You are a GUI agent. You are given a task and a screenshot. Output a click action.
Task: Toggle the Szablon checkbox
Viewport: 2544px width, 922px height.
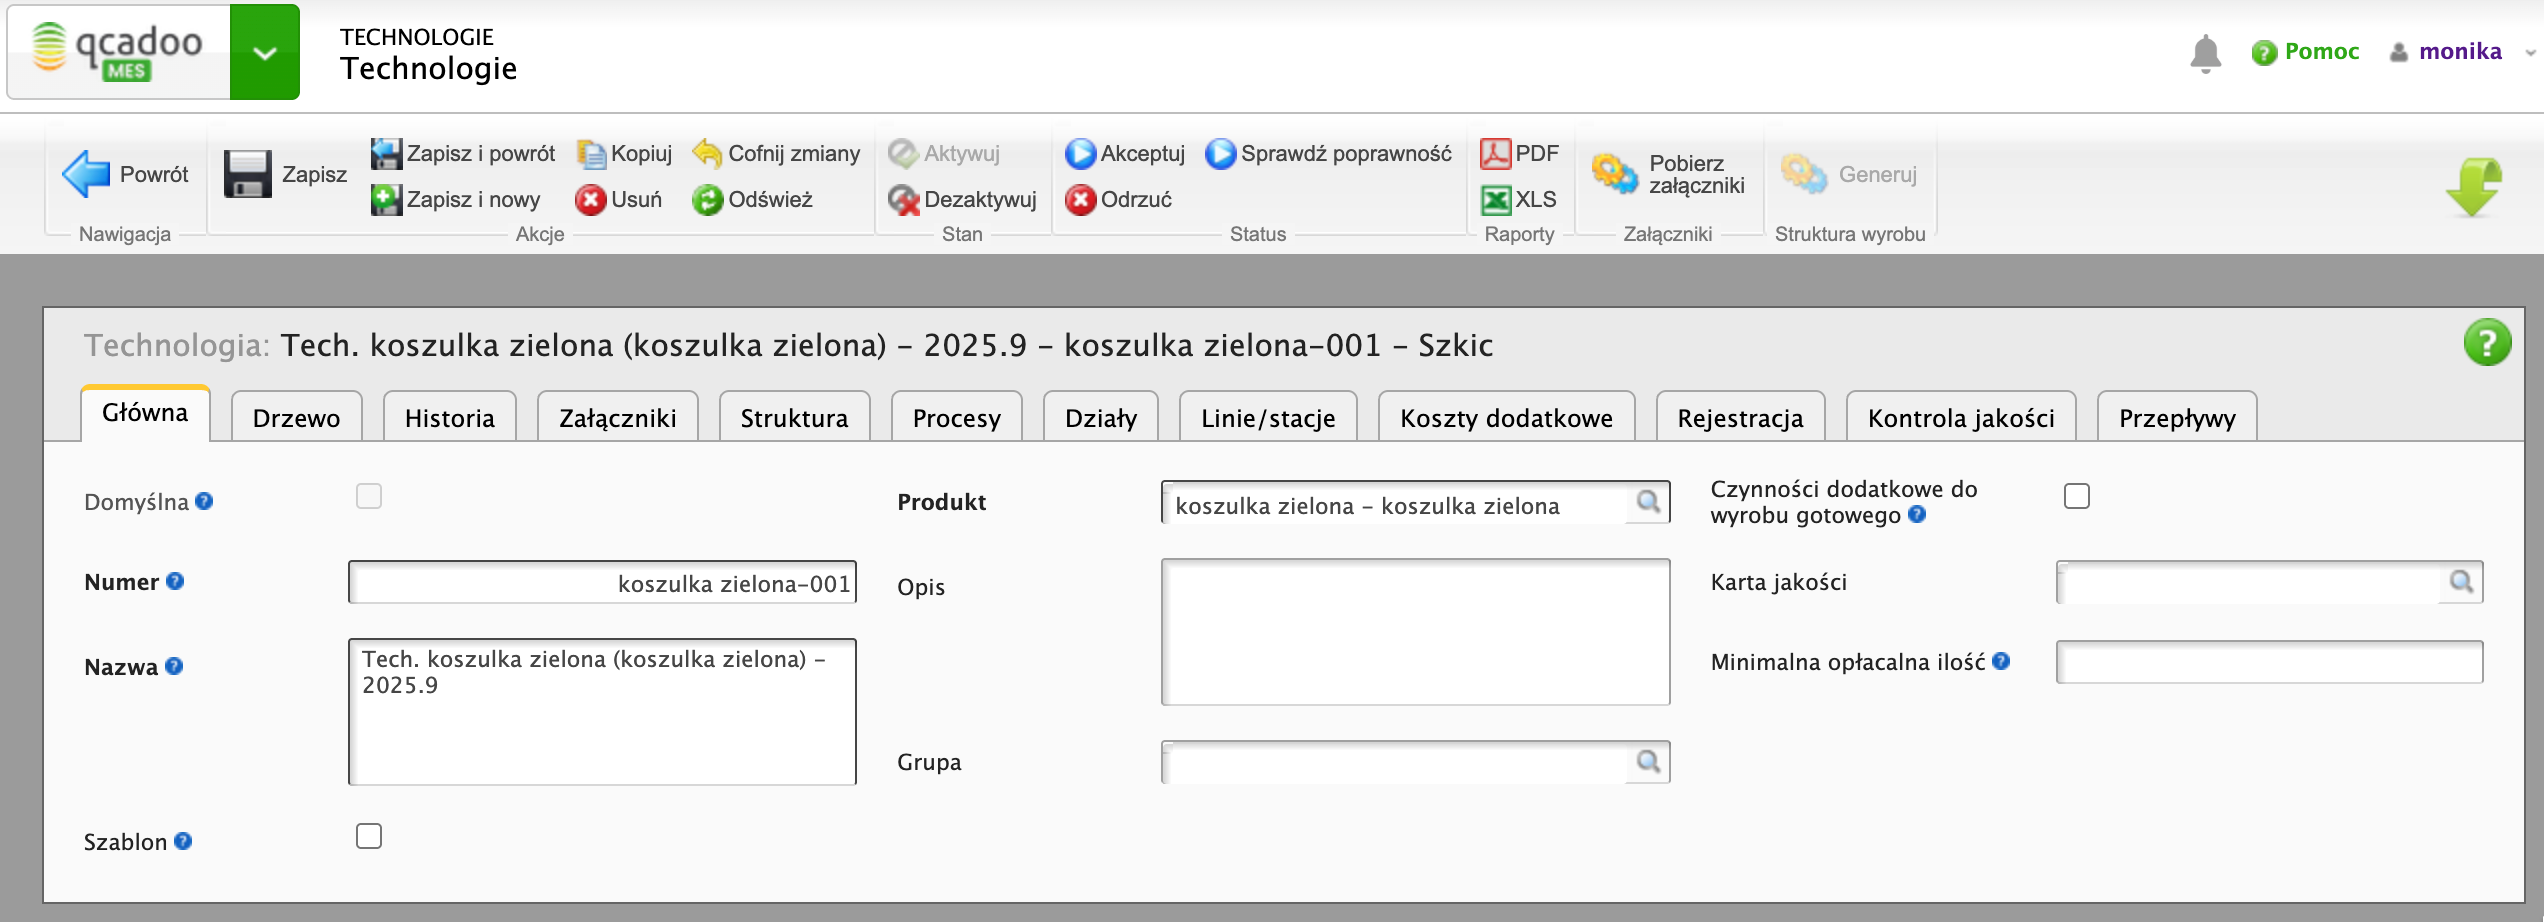[369, 836]
